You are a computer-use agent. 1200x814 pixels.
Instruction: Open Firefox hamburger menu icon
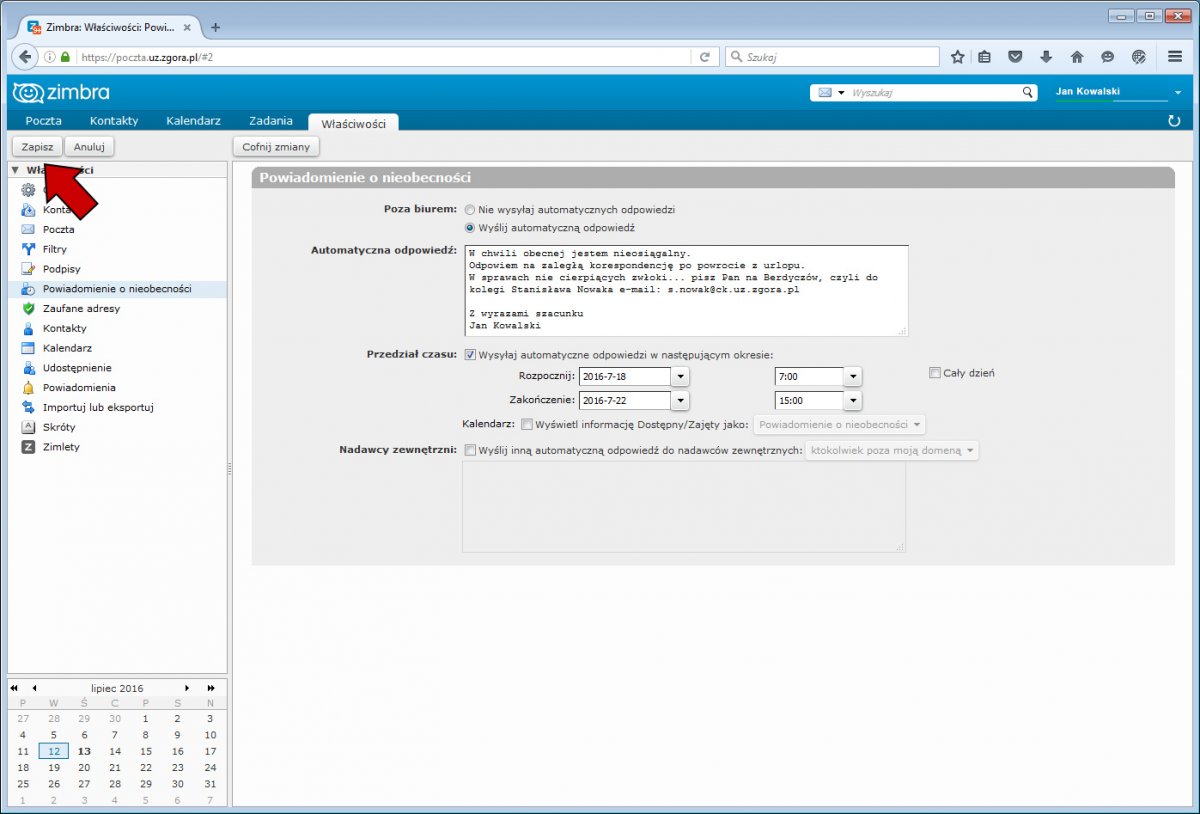click(x=1175, y=57)
